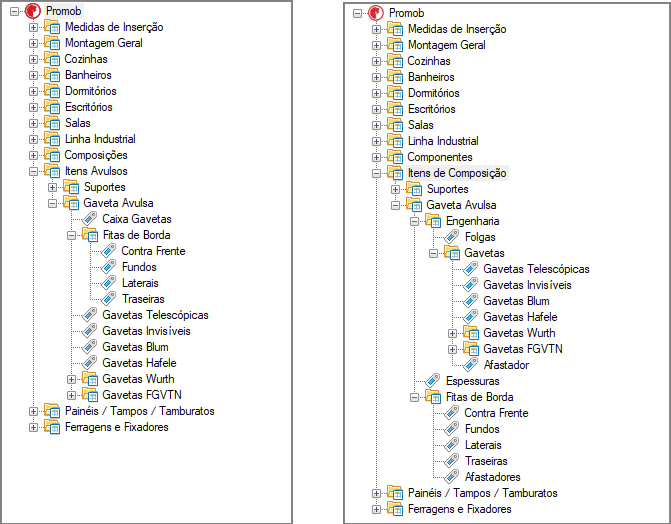Click Fundos tag icon in right tree
Viewport: 671px width, 524px height.
pos(452,429)
